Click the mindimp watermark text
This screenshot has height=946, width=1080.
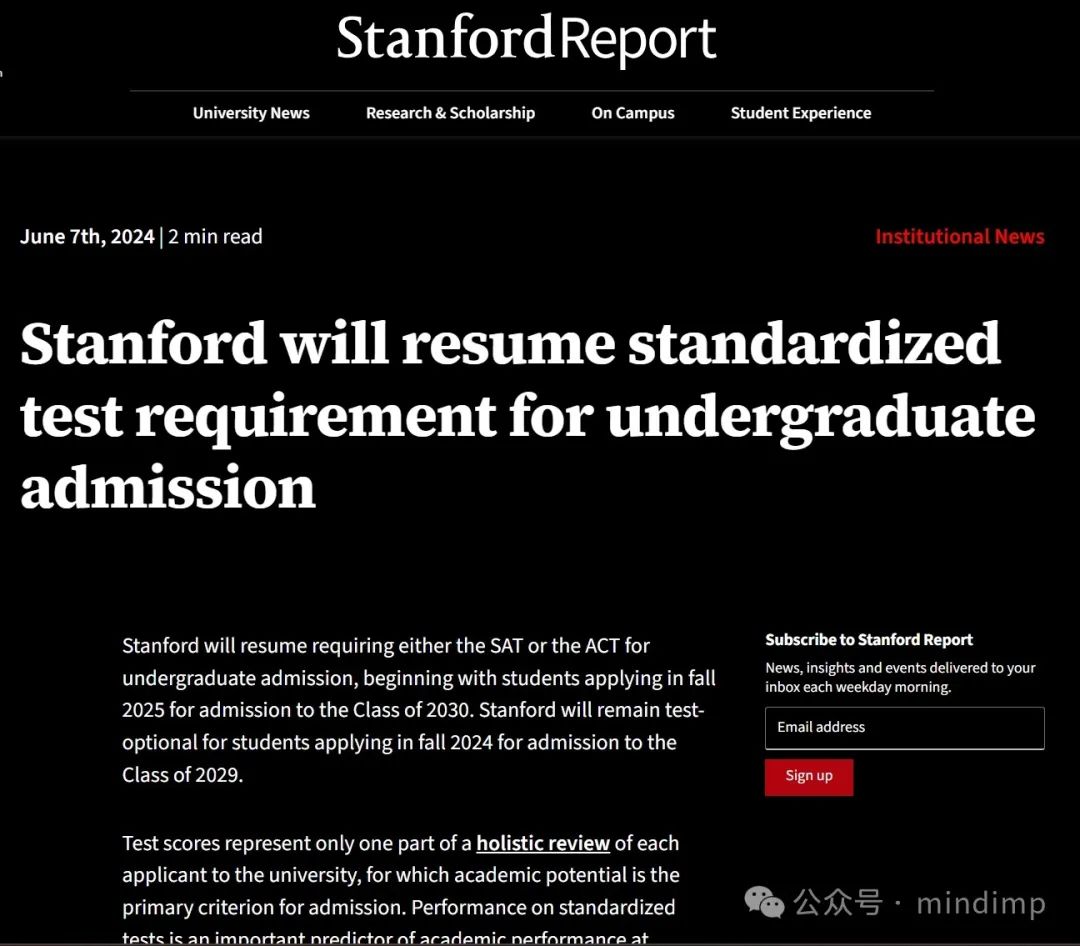[x=981, y=903]
